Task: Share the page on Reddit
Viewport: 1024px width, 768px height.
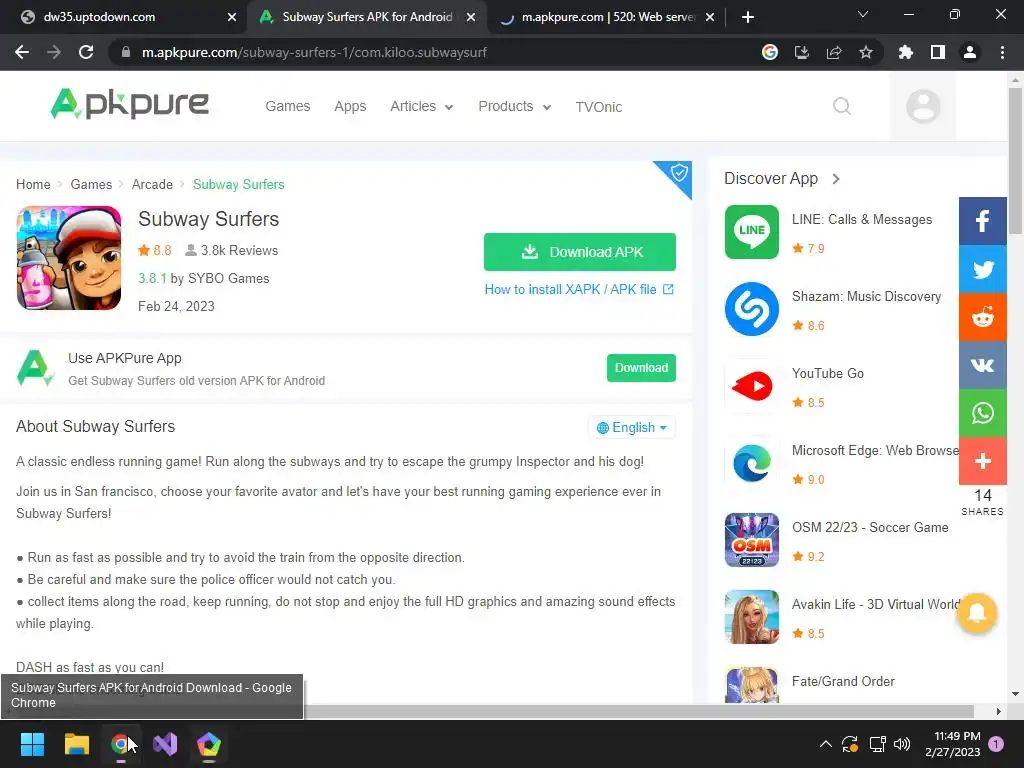Action: pos(982,317)
